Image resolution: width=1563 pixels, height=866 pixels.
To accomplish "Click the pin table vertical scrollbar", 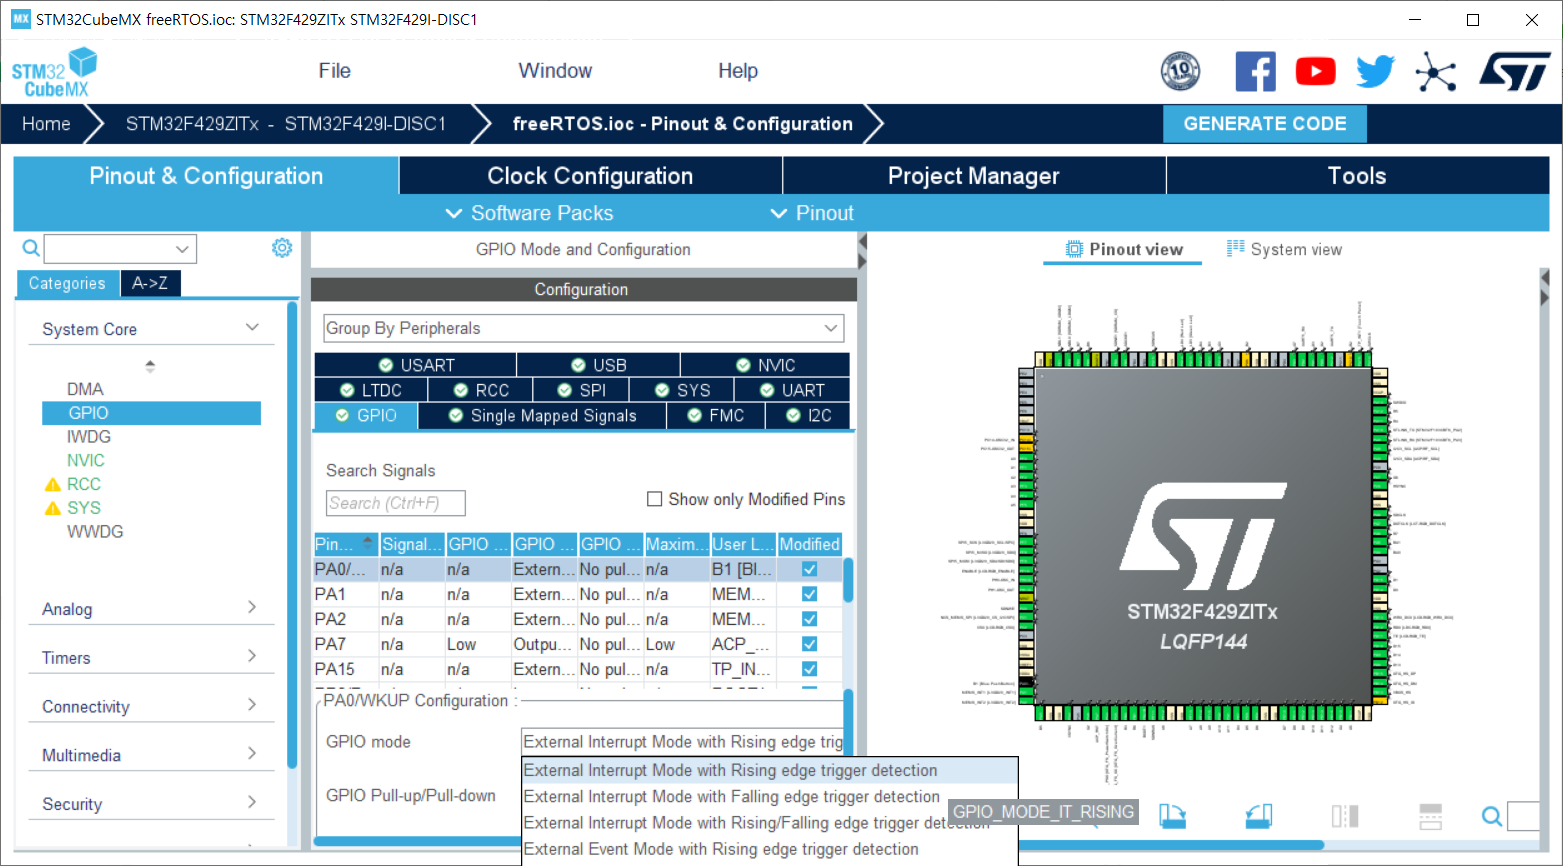I will 848,580.
